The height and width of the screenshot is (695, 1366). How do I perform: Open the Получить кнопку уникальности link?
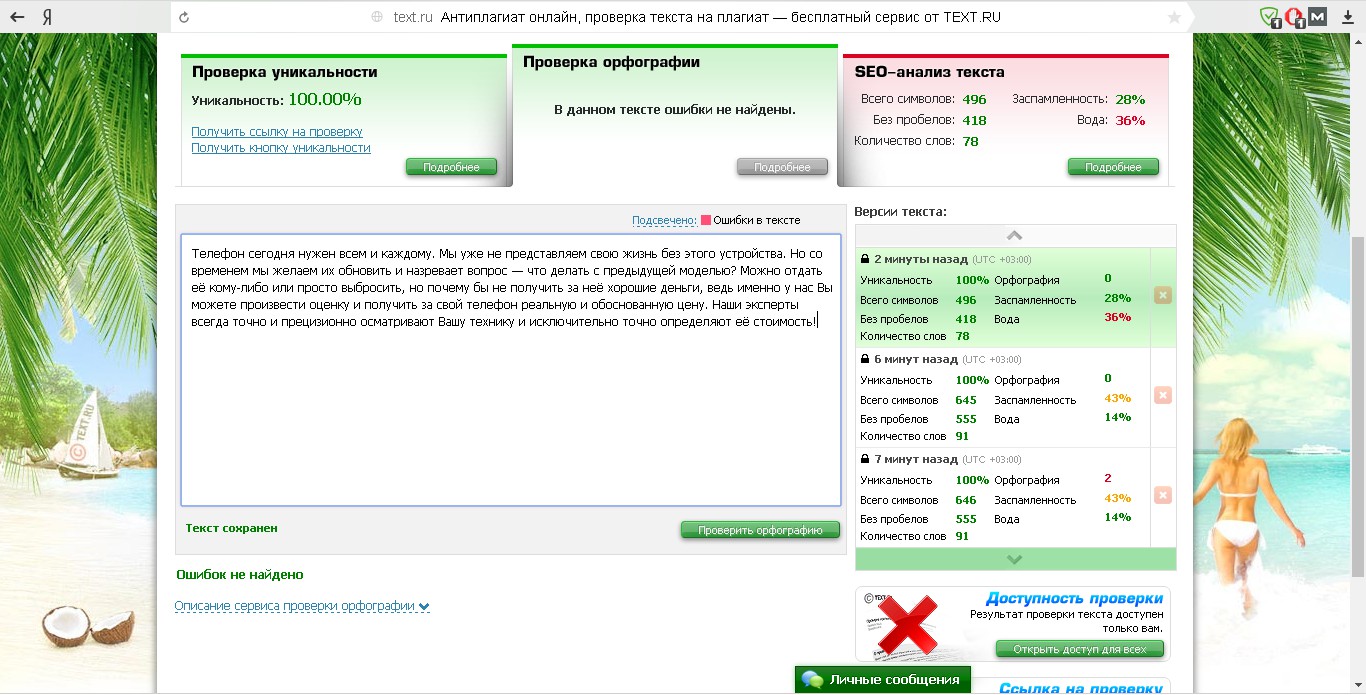coord(281,148)
